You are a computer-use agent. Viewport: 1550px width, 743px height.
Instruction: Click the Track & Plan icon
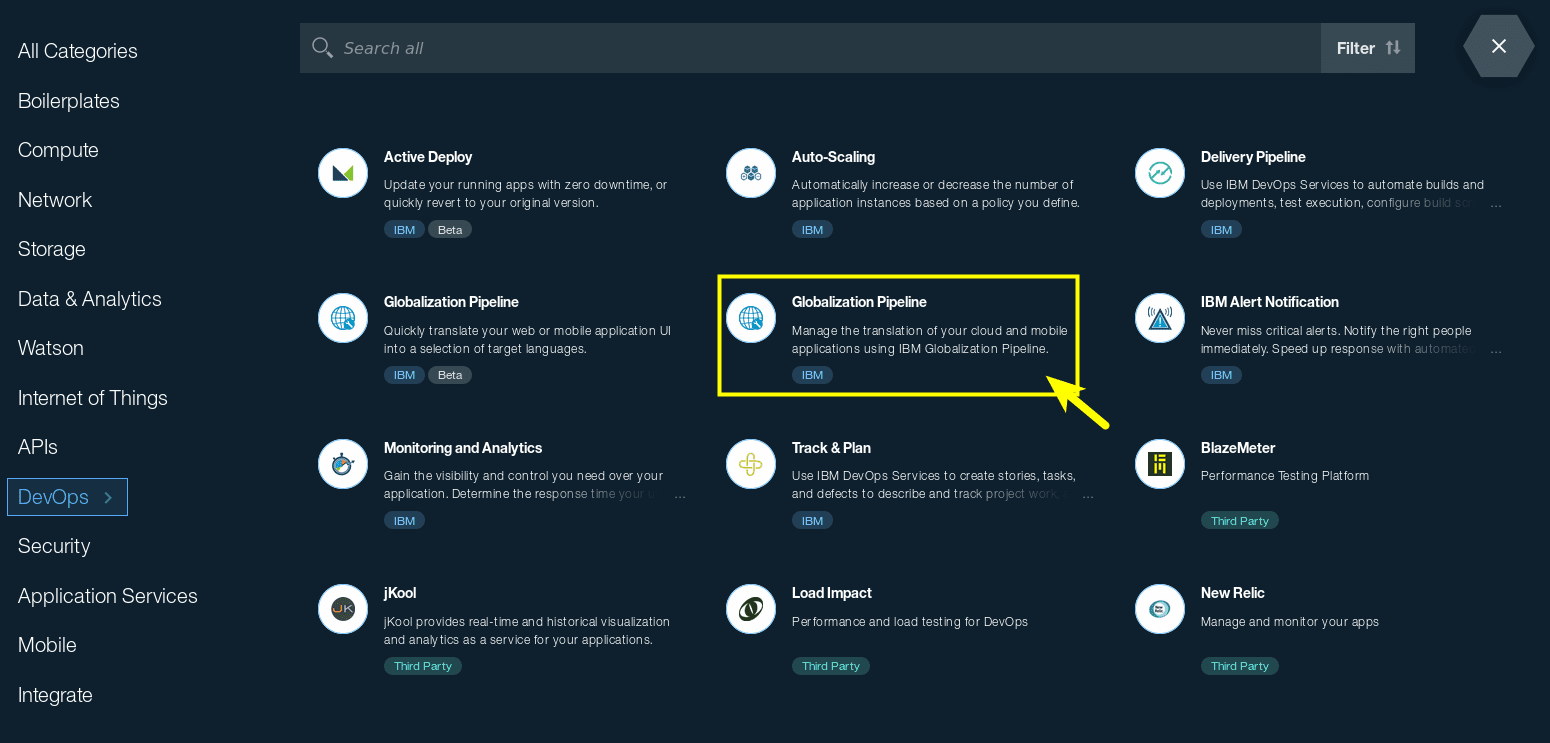(751, 464)
